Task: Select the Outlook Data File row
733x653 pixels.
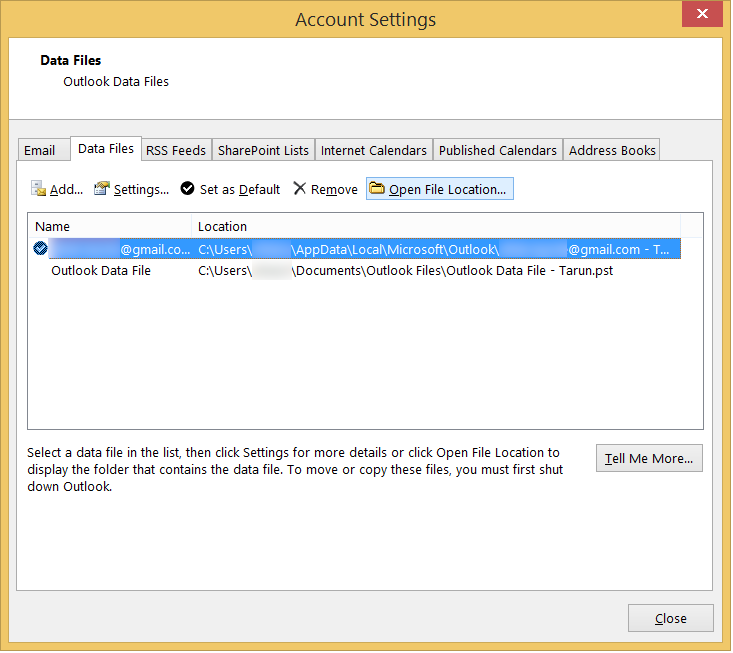Action: pyautogui.click(x=354, y=271)
